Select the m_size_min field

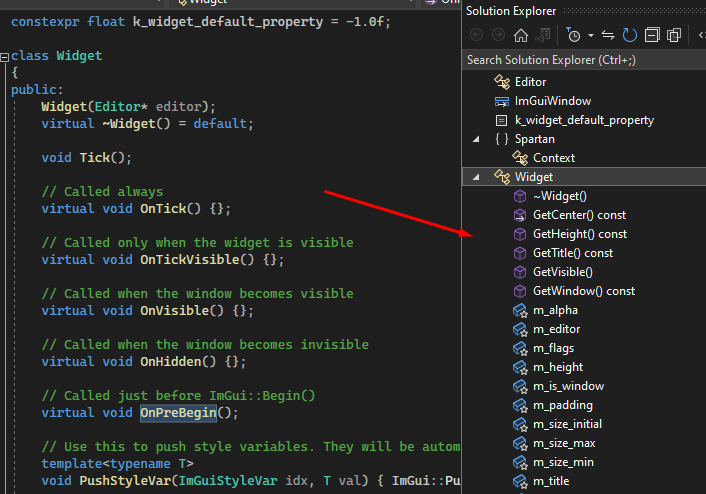[563, 462]
